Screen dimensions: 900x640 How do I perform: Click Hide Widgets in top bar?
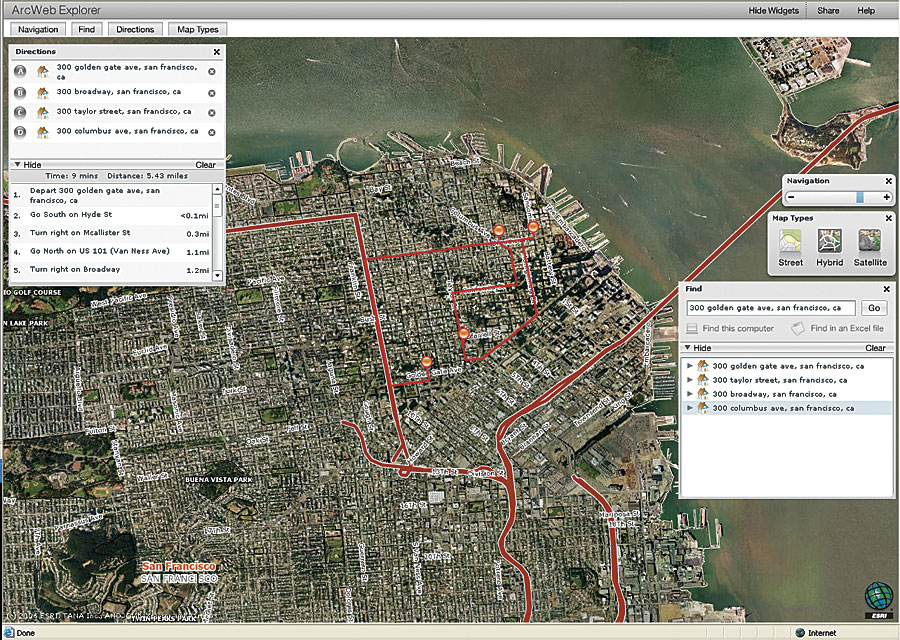click(x=773, y=10)
